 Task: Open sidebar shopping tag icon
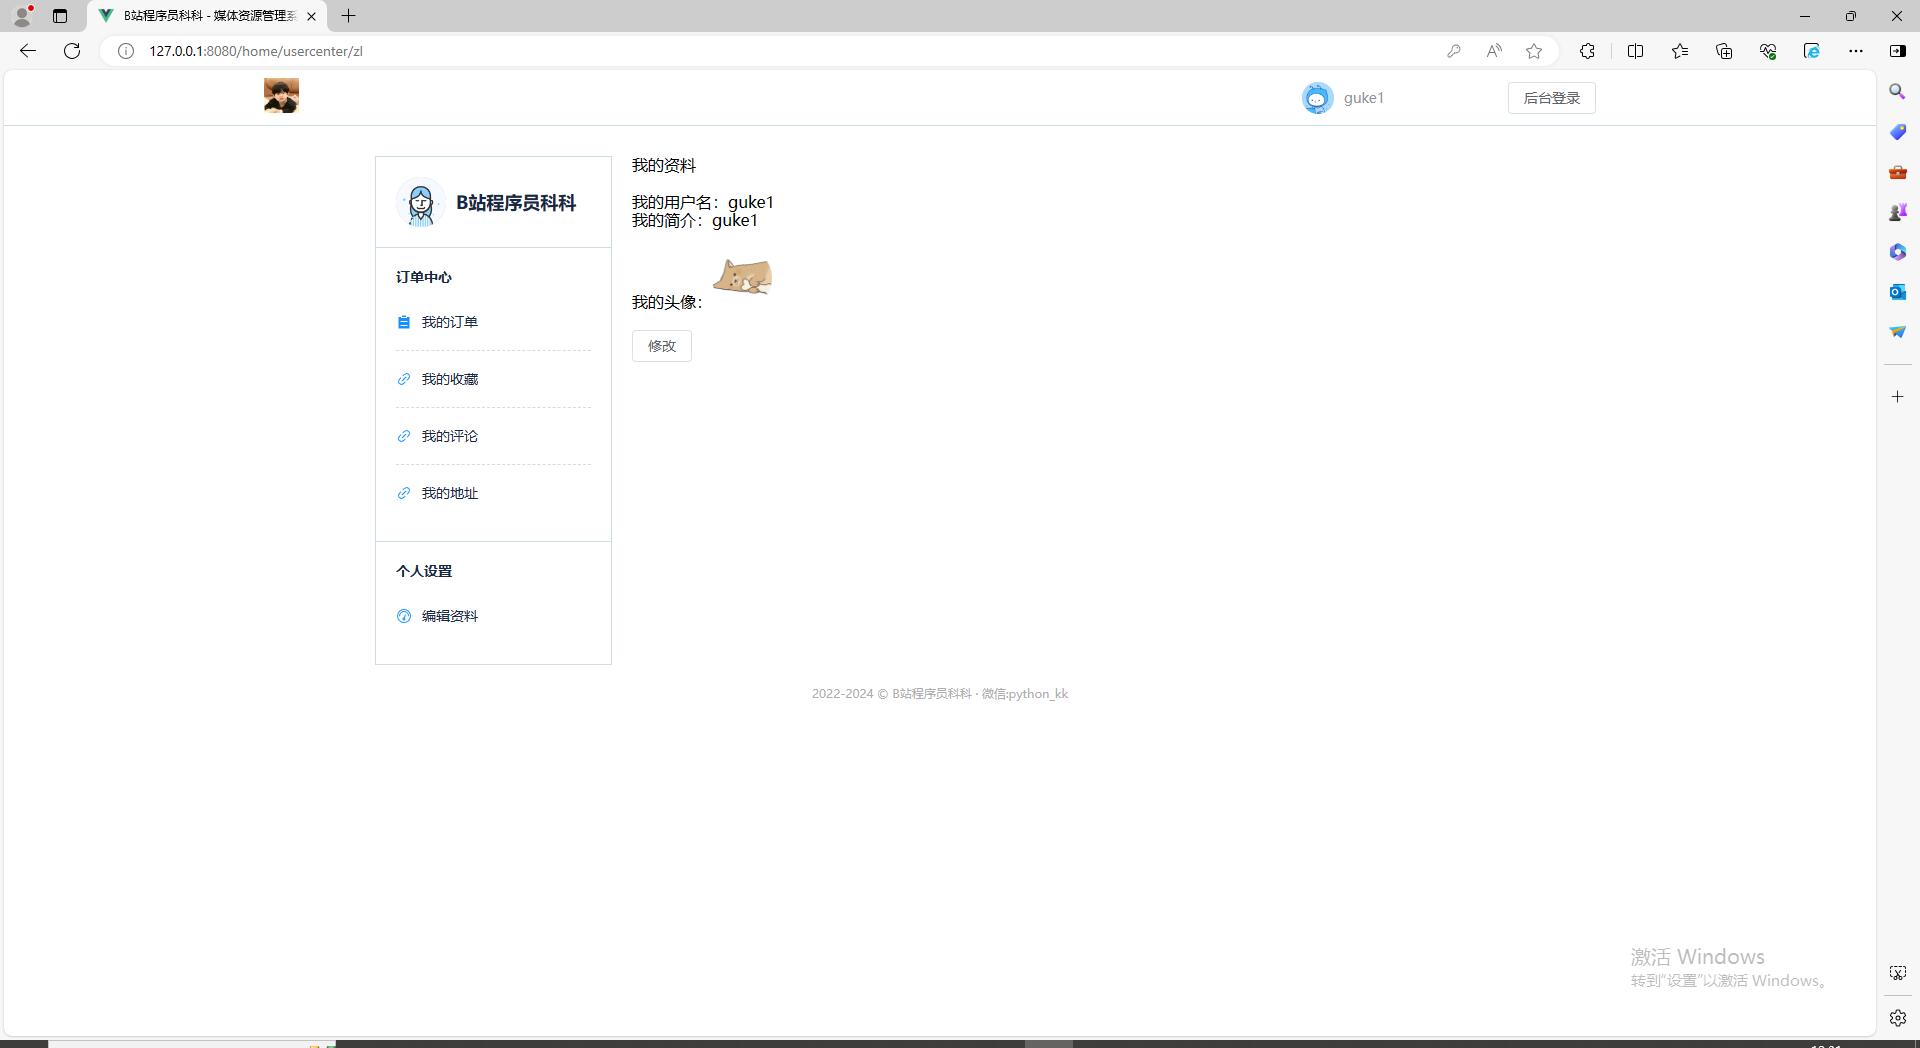[x=1897, y=132]
